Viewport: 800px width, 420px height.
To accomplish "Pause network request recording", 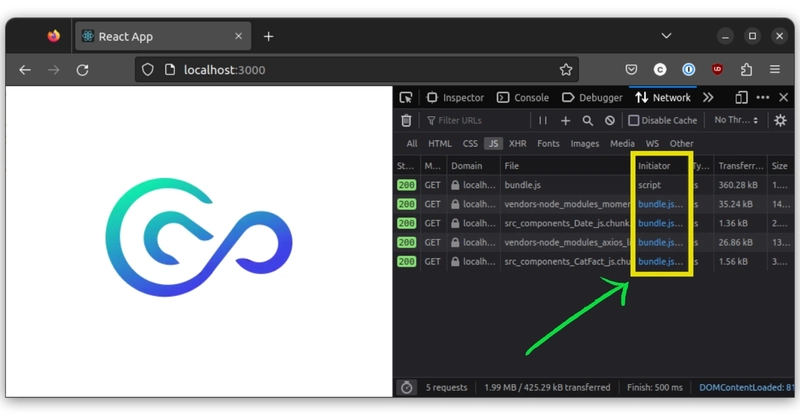I will (x=543, y=121).
